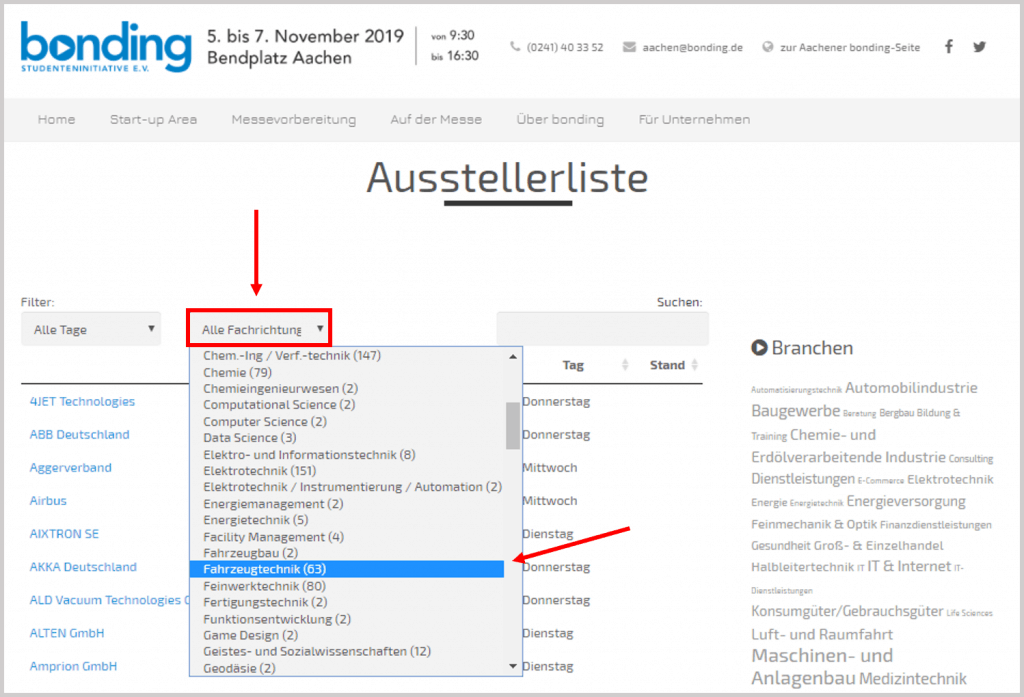Open the Amprion GmbH exhibitor link
1024x697 pixels.
pyautogui.click(x=73, y=666)
